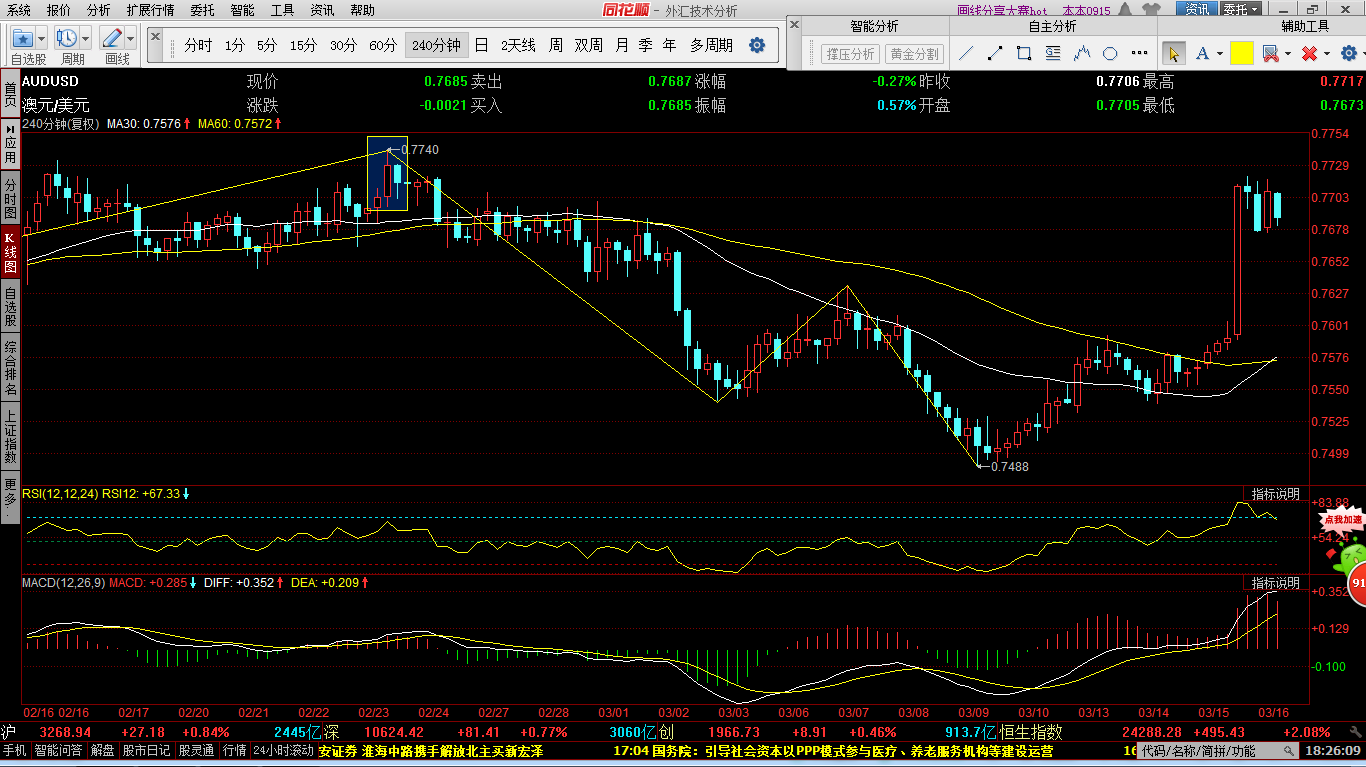
Task: Expand the text tool A dropdown arrow
Action: 1219,53
